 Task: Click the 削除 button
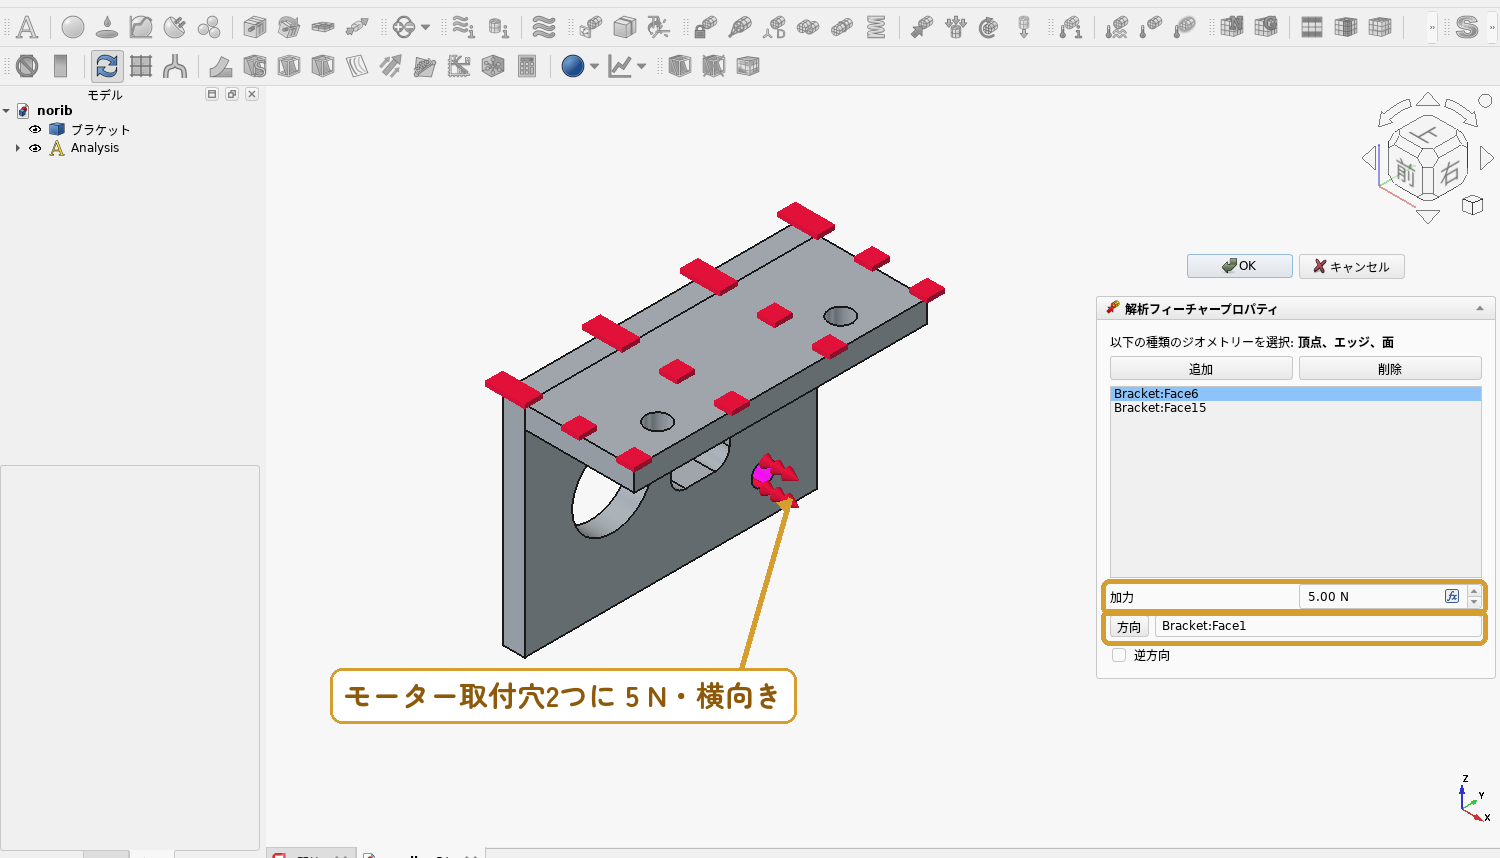1390,369
